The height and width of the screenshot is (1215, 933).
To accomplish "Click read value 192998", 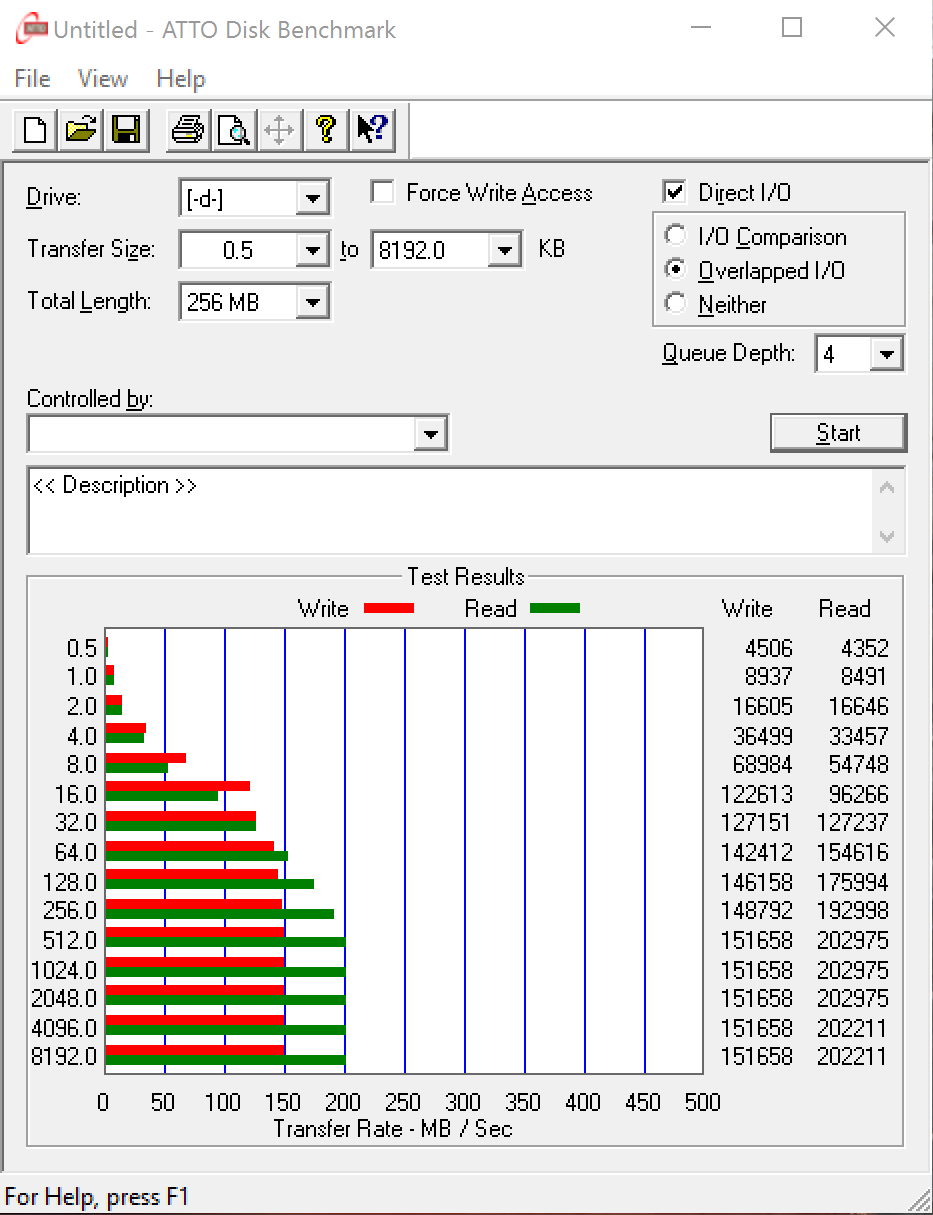I will tap(851, 911).
